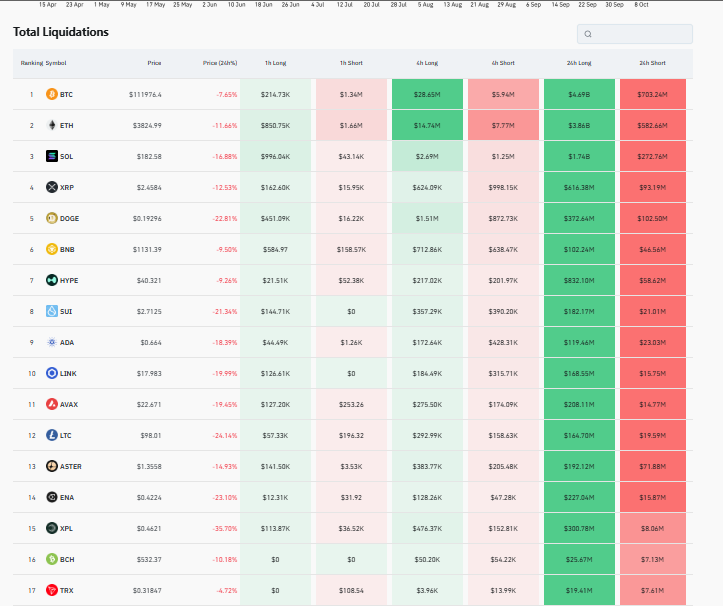Click the Bitcoin (BTC) coin icon

(52, 95)
